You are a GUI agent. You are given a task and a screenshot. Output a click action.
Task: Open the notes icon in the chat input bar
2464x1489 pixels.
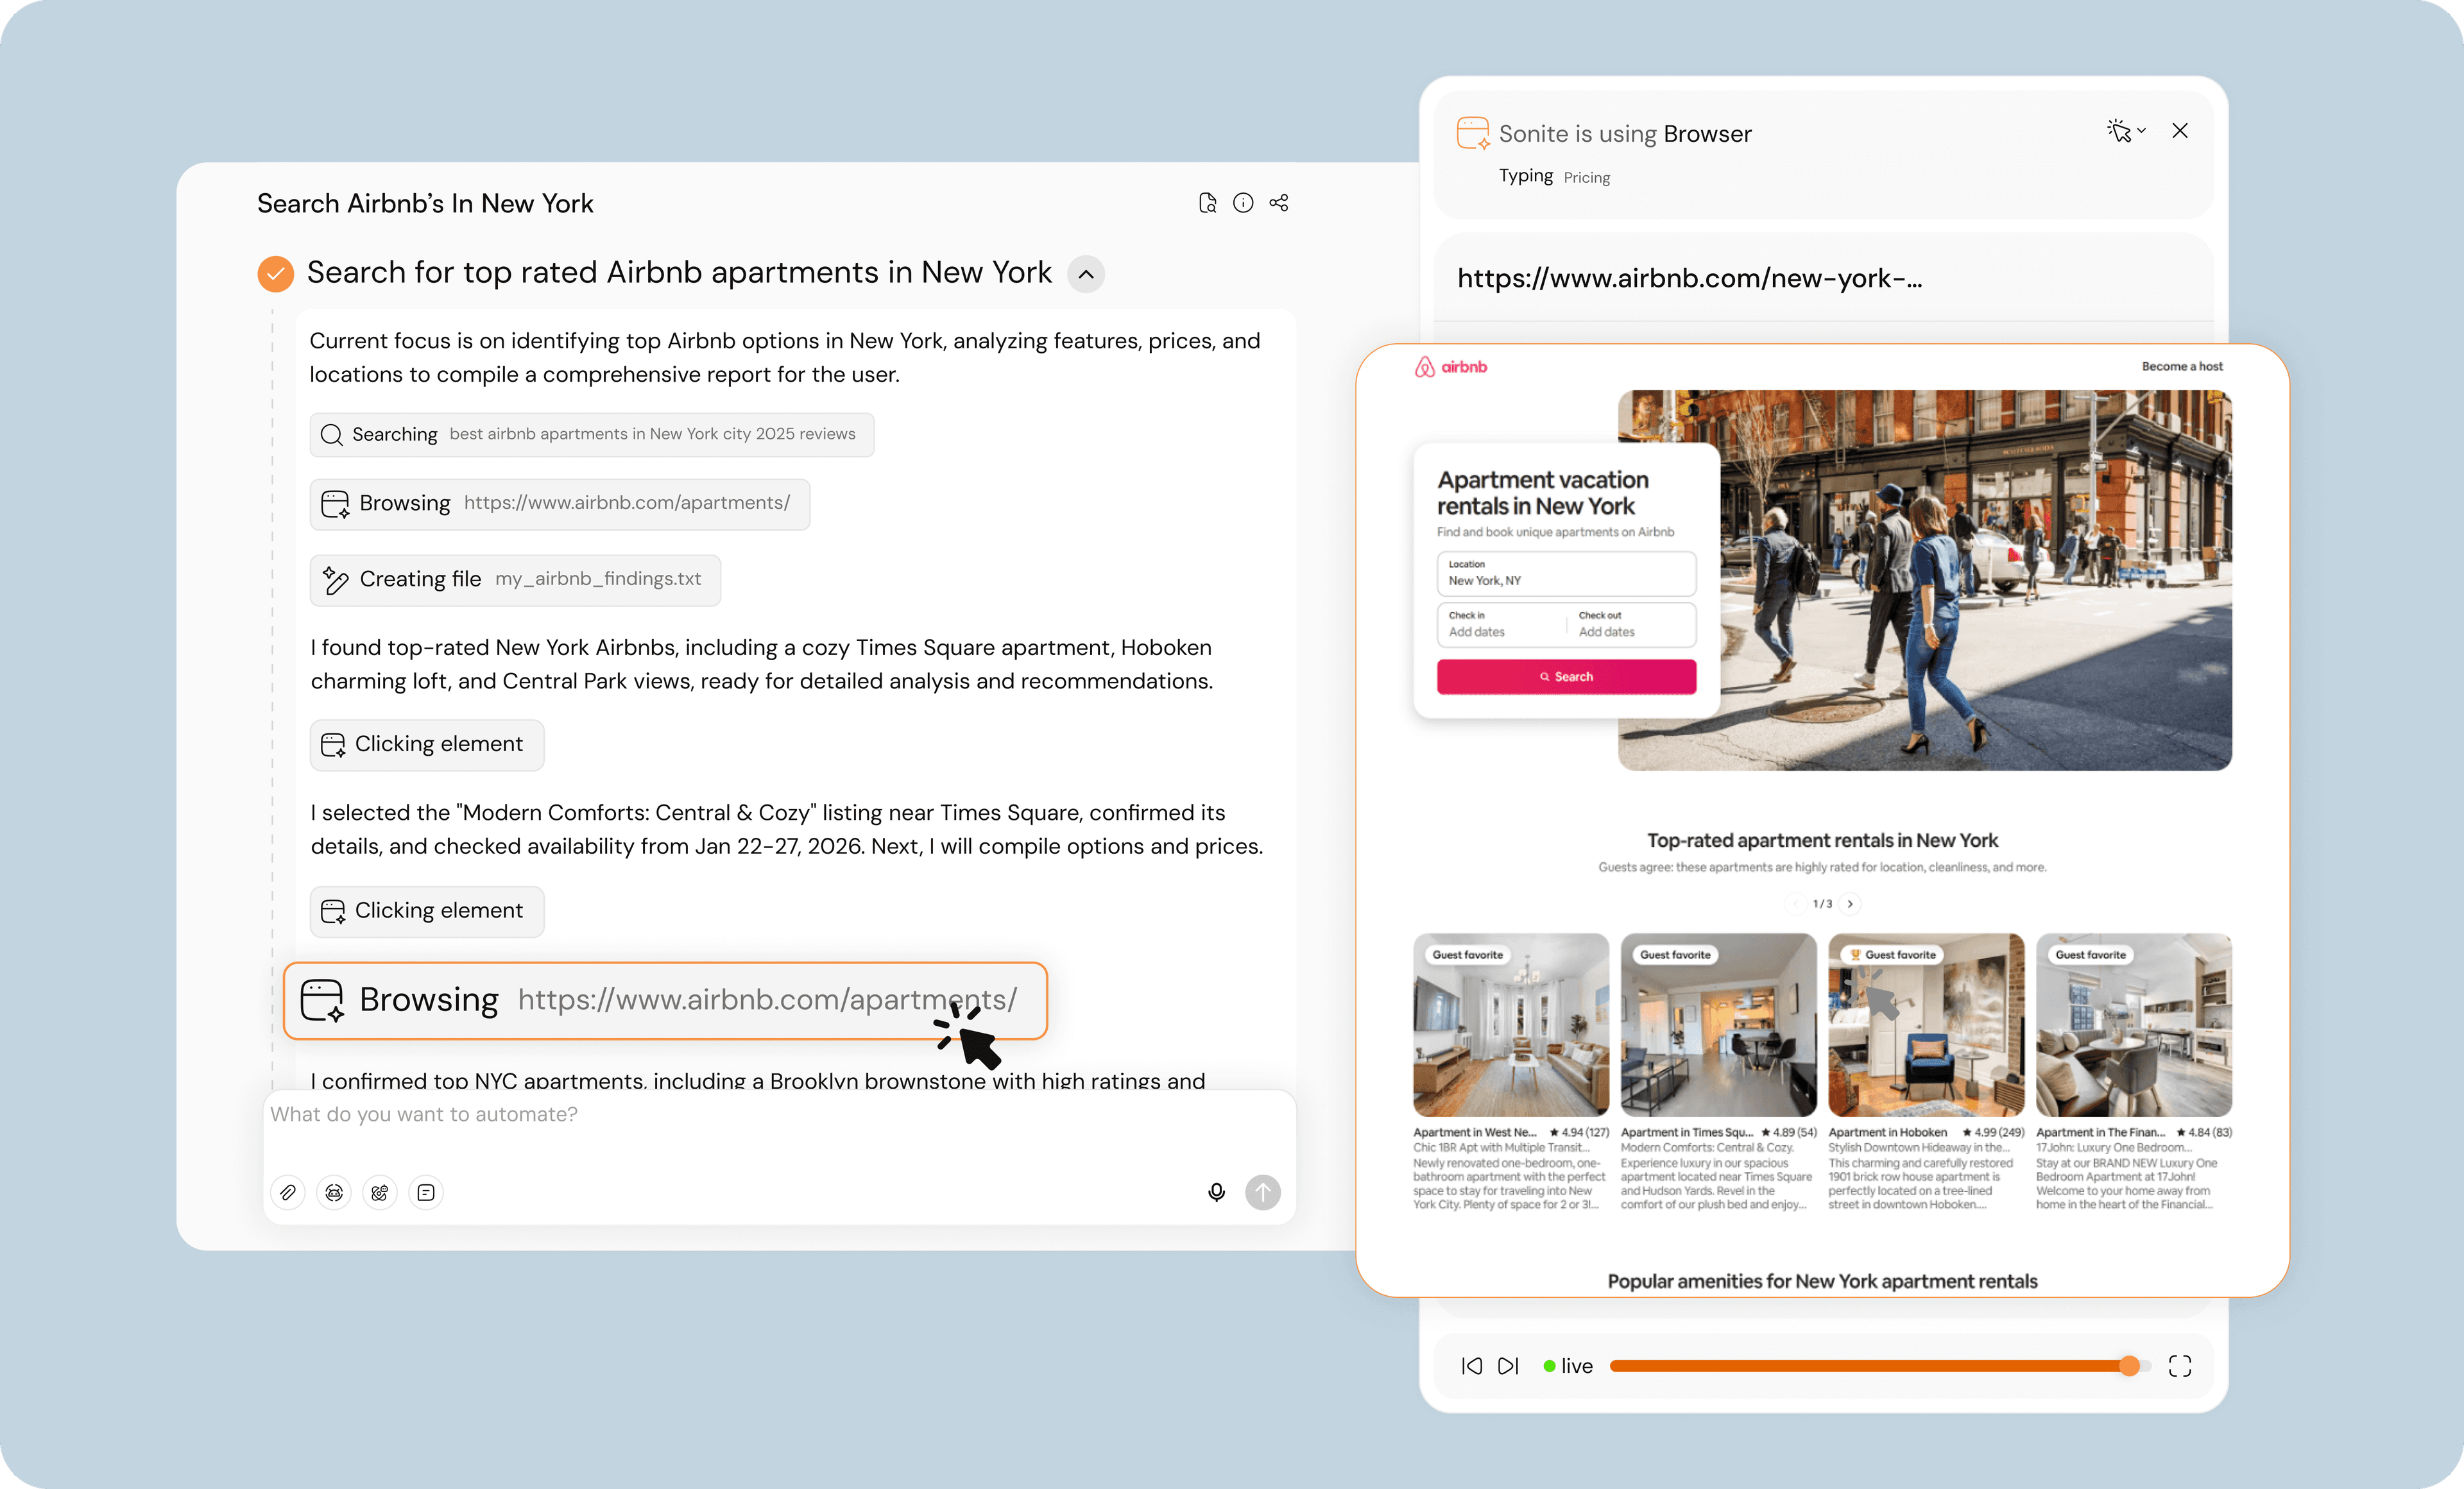coord(425,1192)
